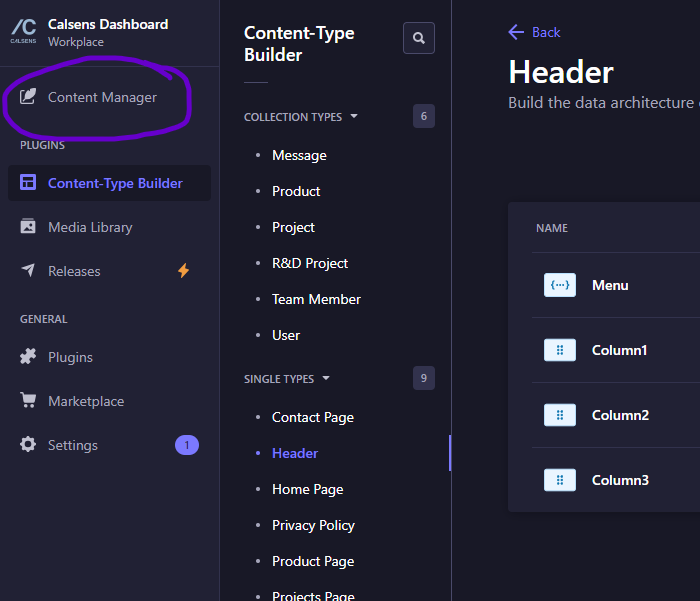Select the Privacy Policy single type
This screenshot has height=601, width=700.
tap(313, 525)
